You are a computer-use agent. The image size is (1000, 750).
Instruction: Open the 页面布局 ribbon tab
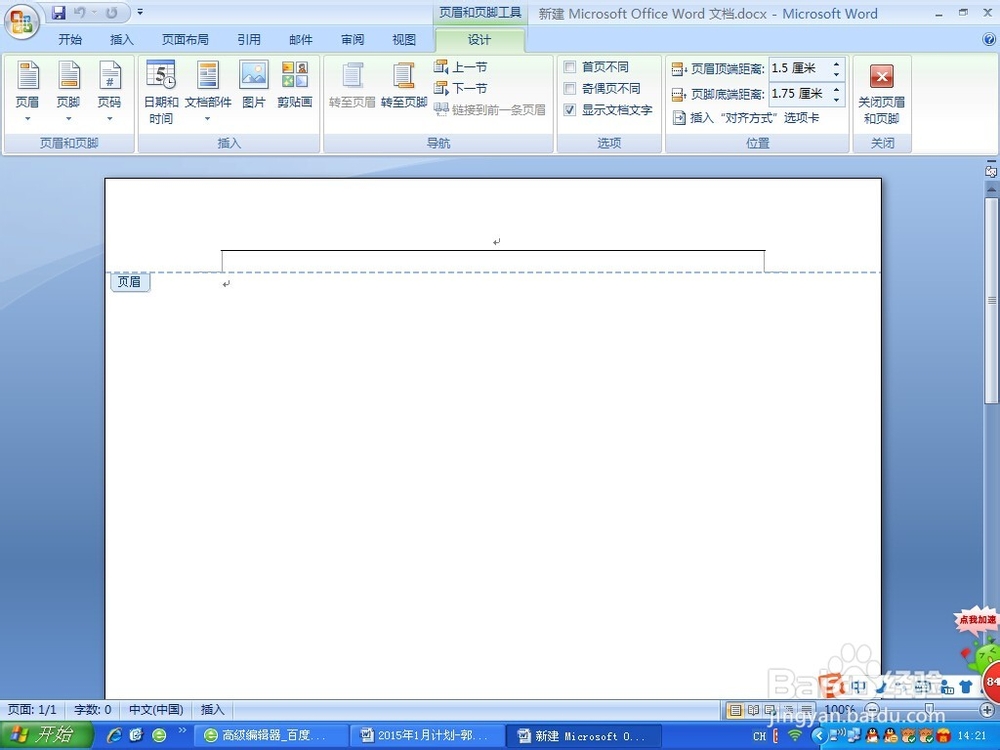click(x=184, y=39)
